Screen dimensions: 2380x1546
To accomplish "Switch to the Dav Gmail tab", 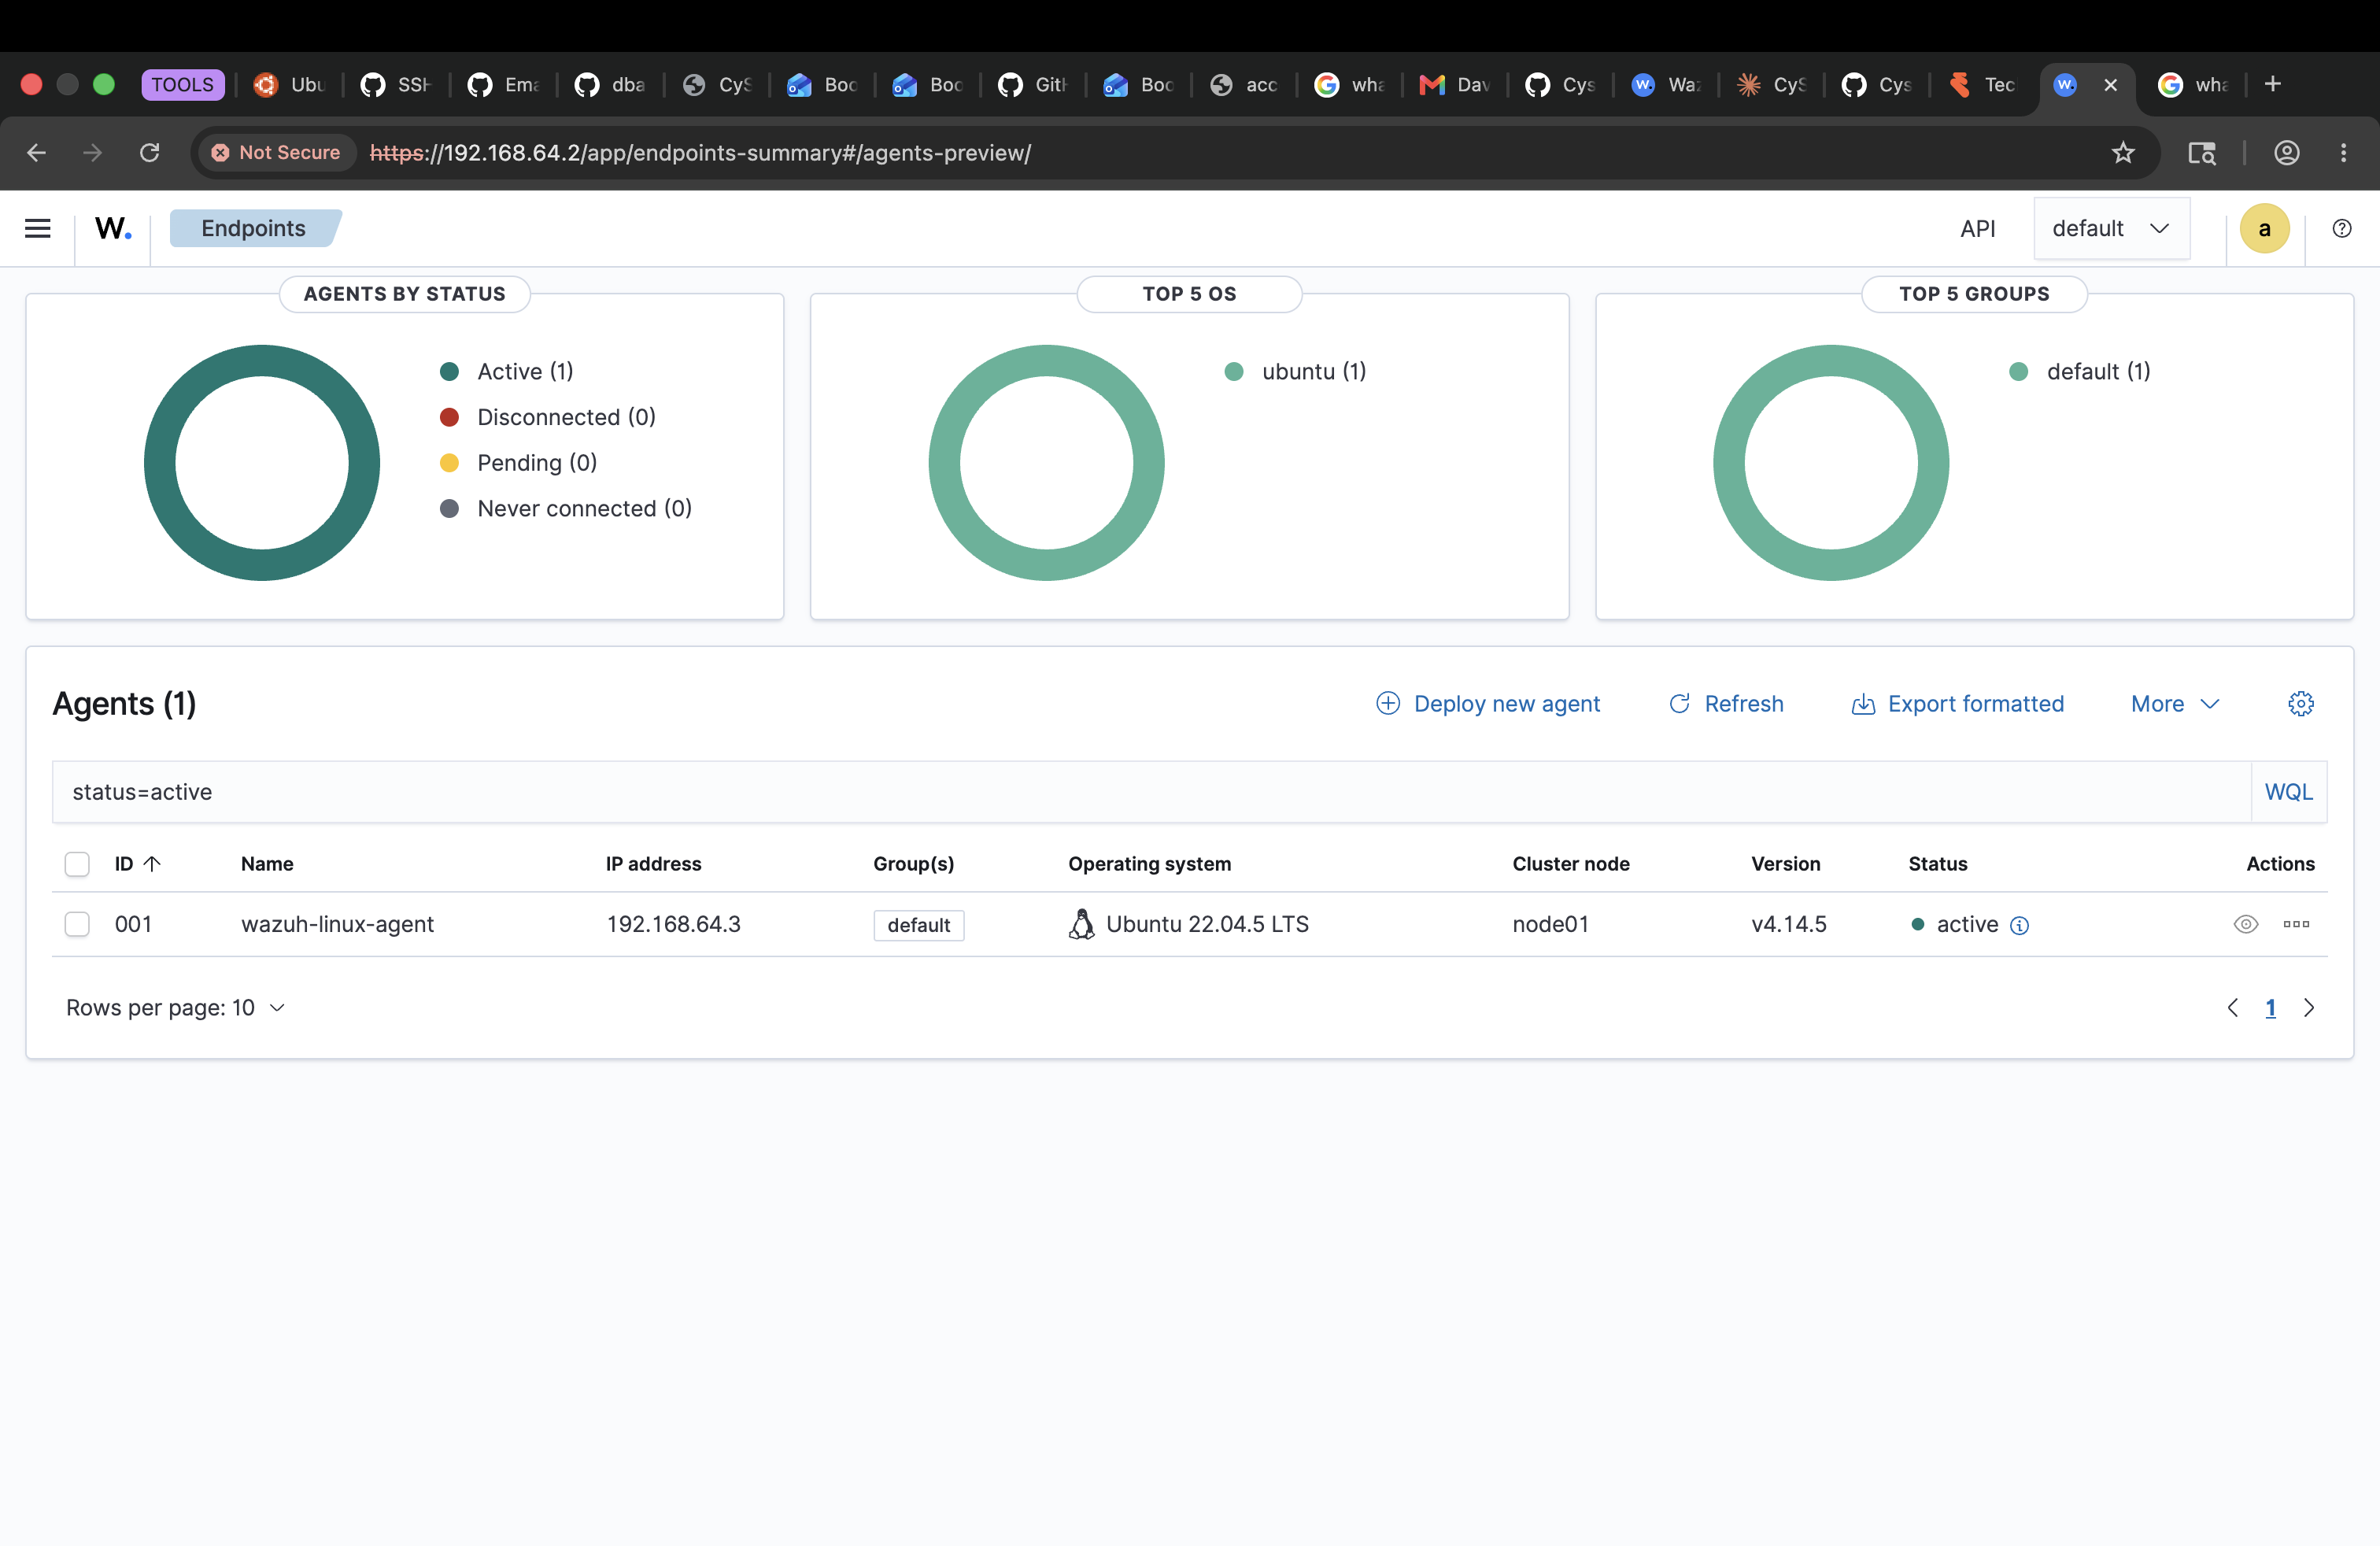I will (x=1455, y=85).
